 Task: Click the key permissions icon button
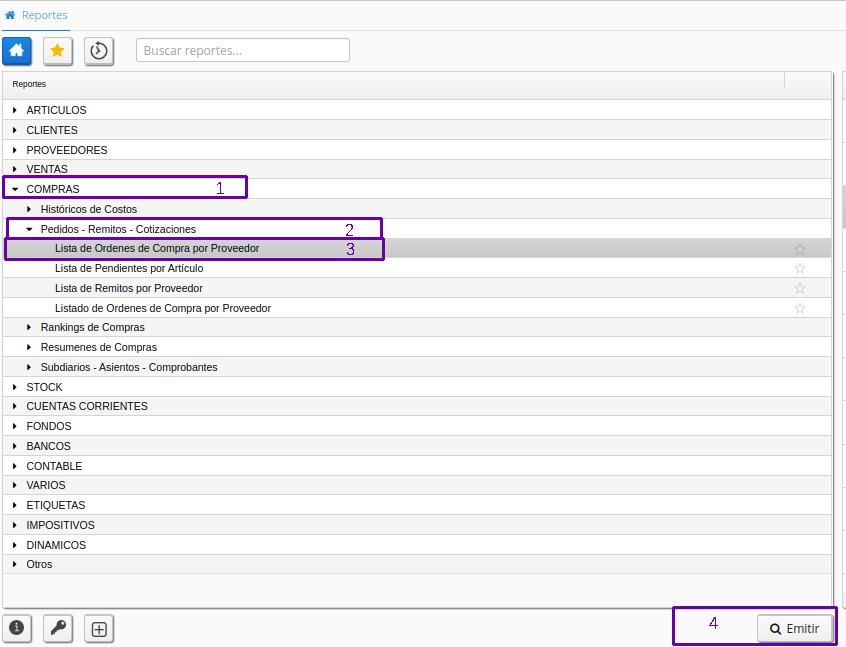coord(58,628)
